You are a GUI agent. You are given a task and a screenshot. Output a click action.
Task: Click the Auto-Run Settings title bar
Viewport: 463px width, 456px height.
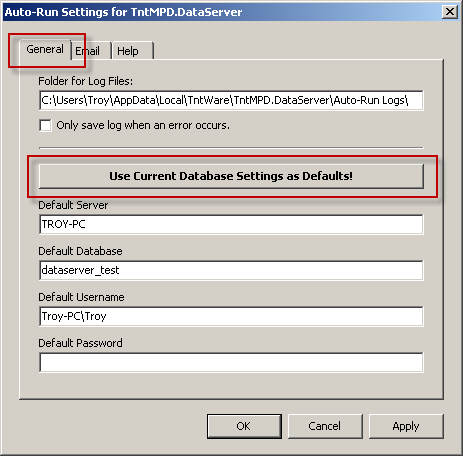pos(222,12)
